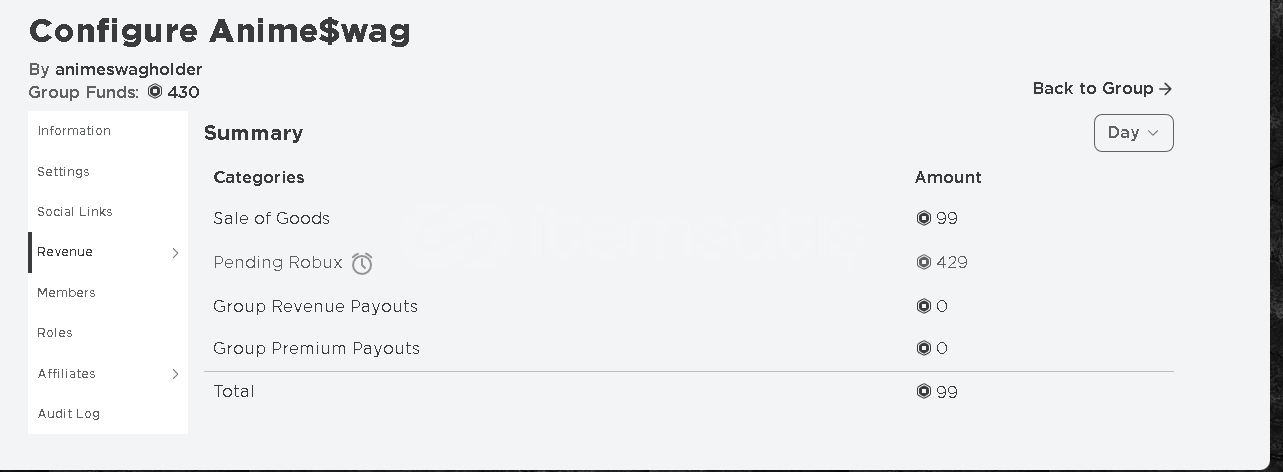This screenshot has width=1283, height=472.
Task: Click the Robux icon in Group Premium Payouts row
Action: coord(923,348)
